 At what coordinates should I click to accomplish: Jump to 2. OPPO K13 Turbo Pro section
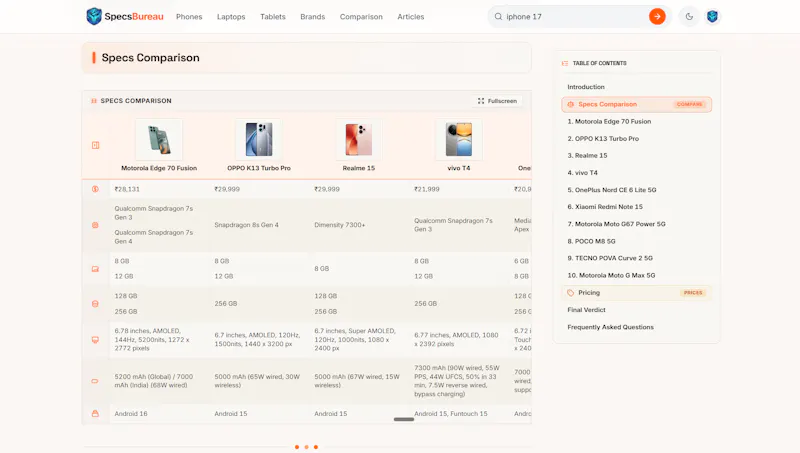click(x=603, y=139)
